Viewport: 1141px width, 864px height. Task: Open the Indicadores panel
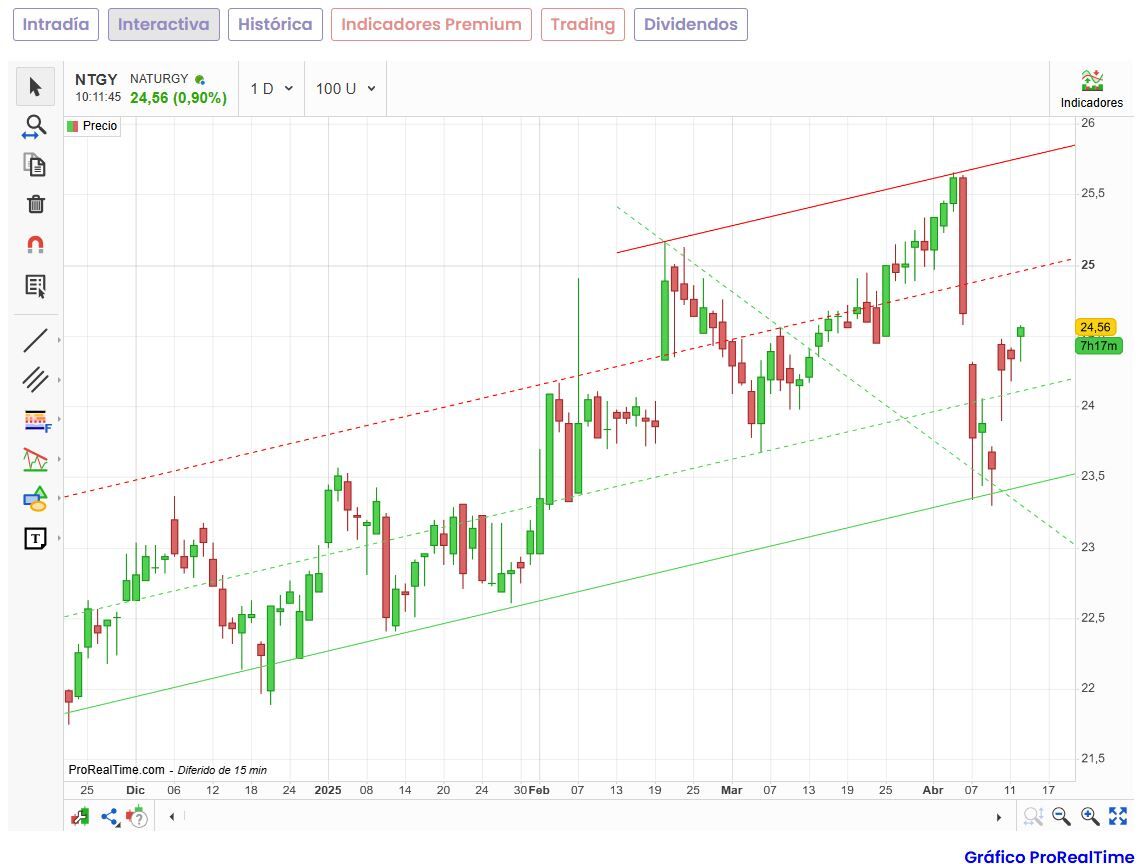click(x=1091, y=89)
